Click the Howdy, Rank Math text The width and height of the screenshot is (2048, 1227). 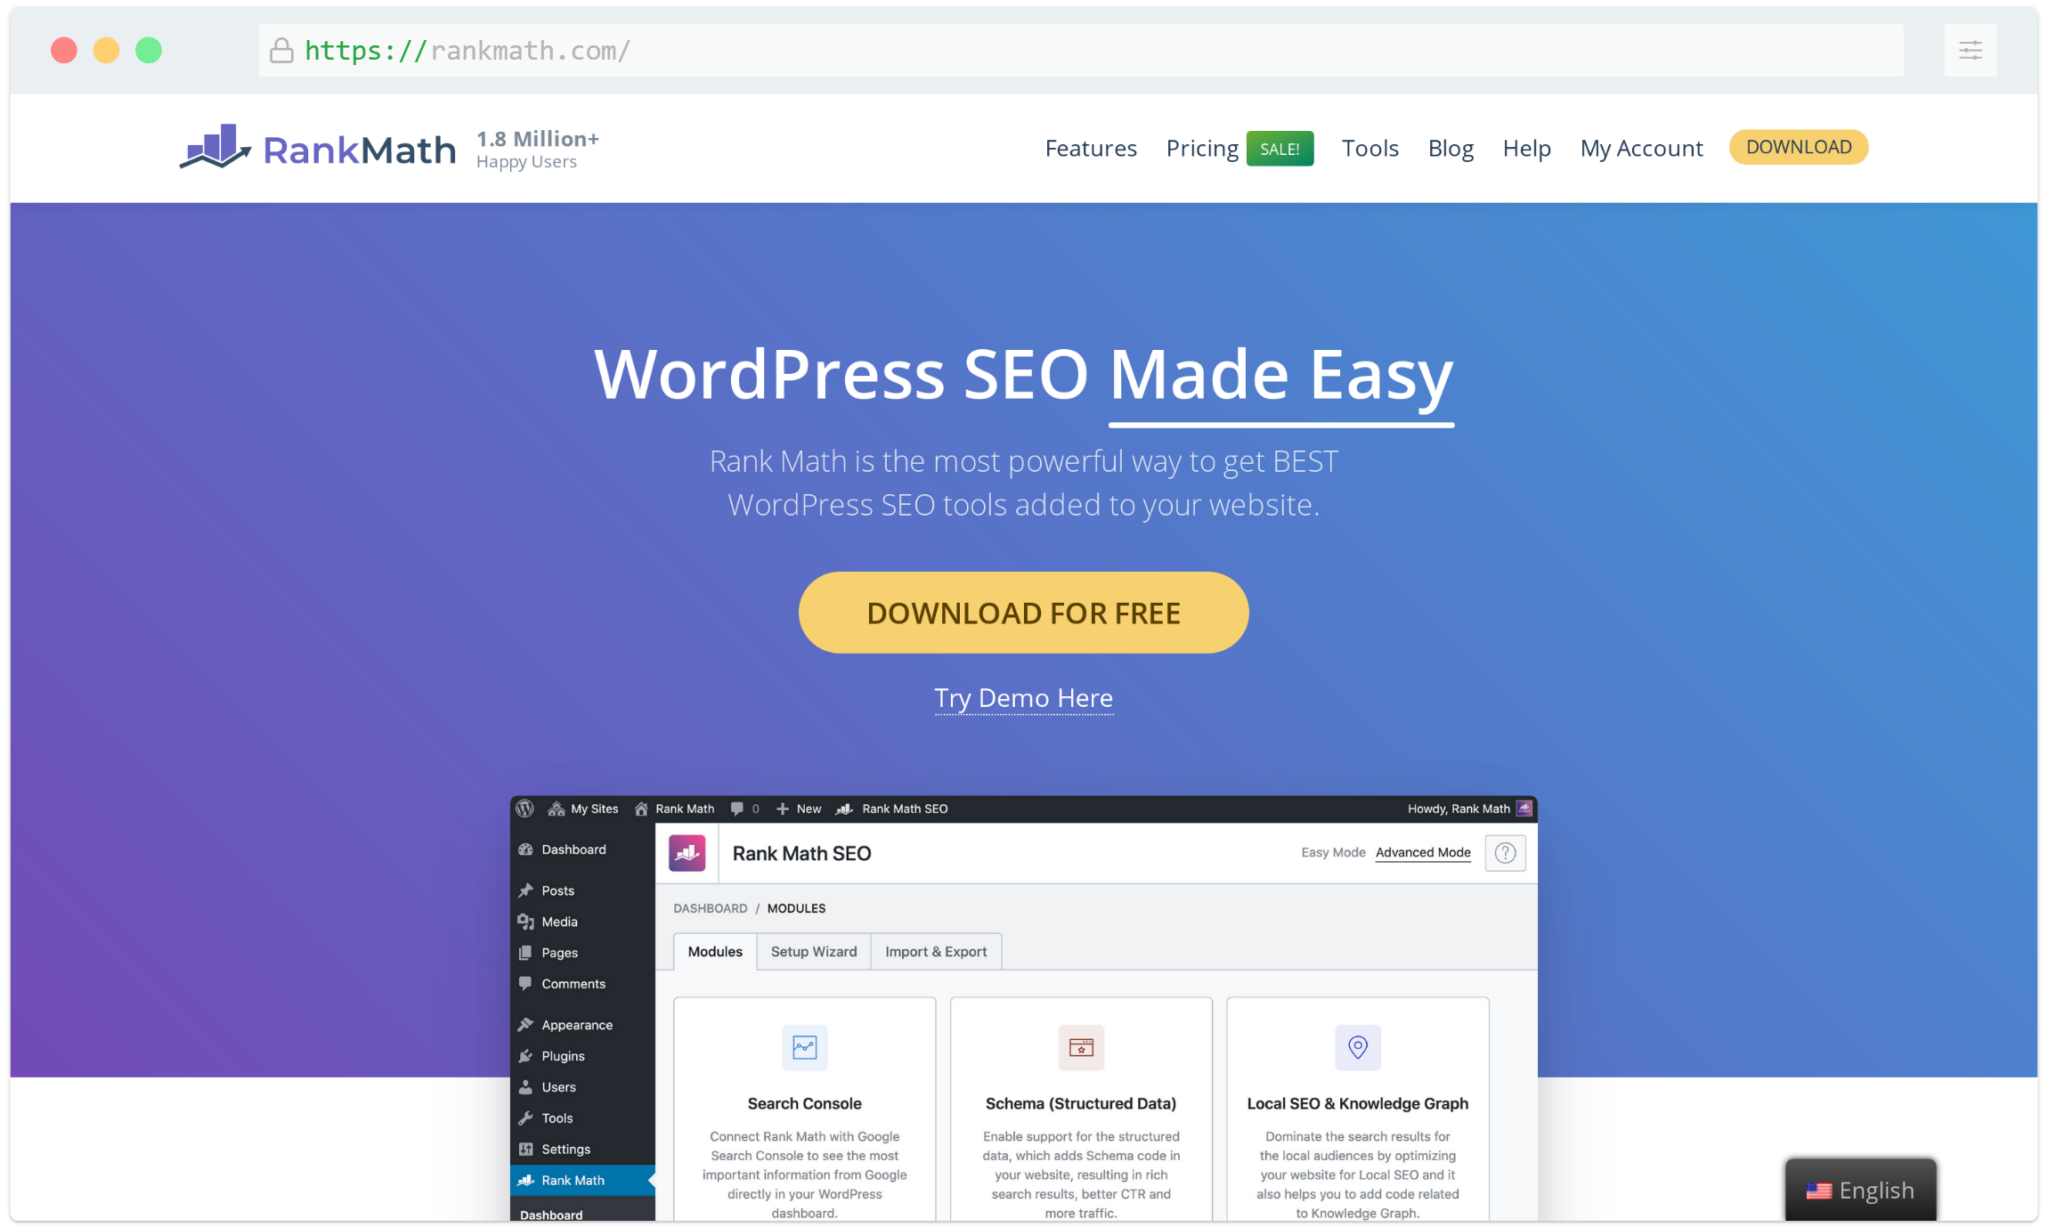pos(1458,808)
